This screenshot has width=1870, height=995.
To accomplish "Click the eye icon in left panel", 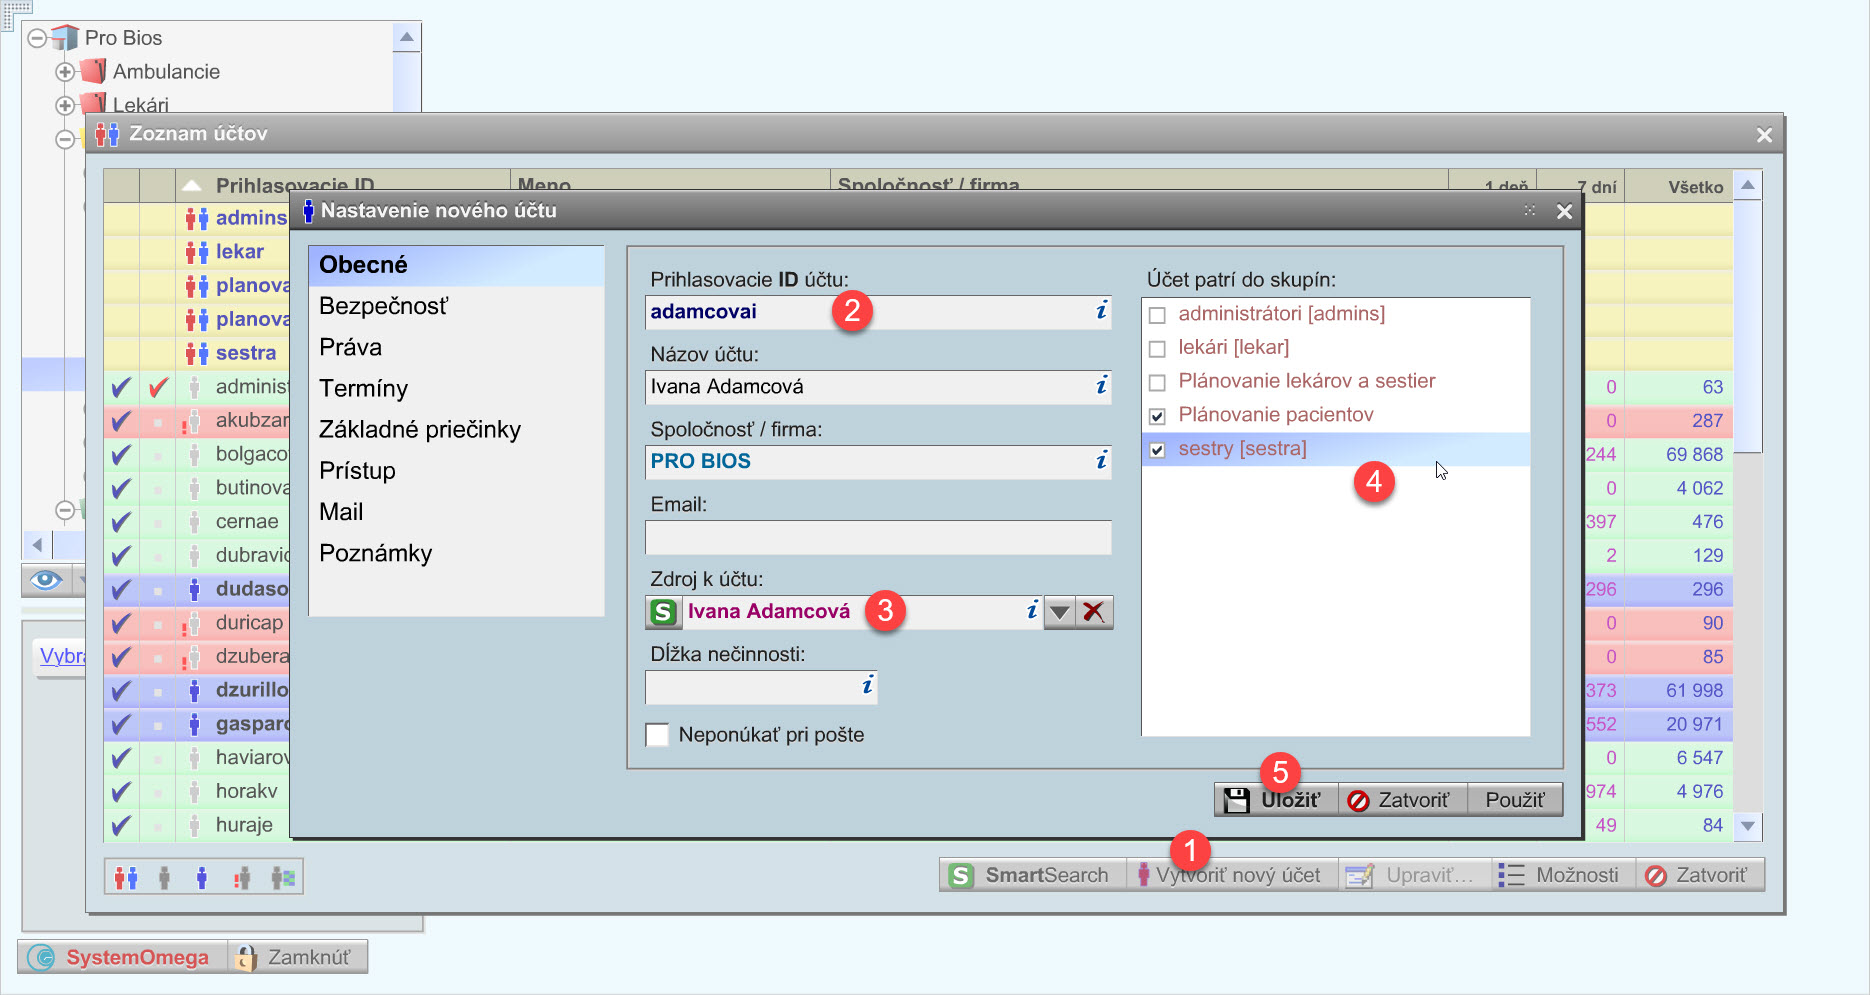I will [46, 580].
